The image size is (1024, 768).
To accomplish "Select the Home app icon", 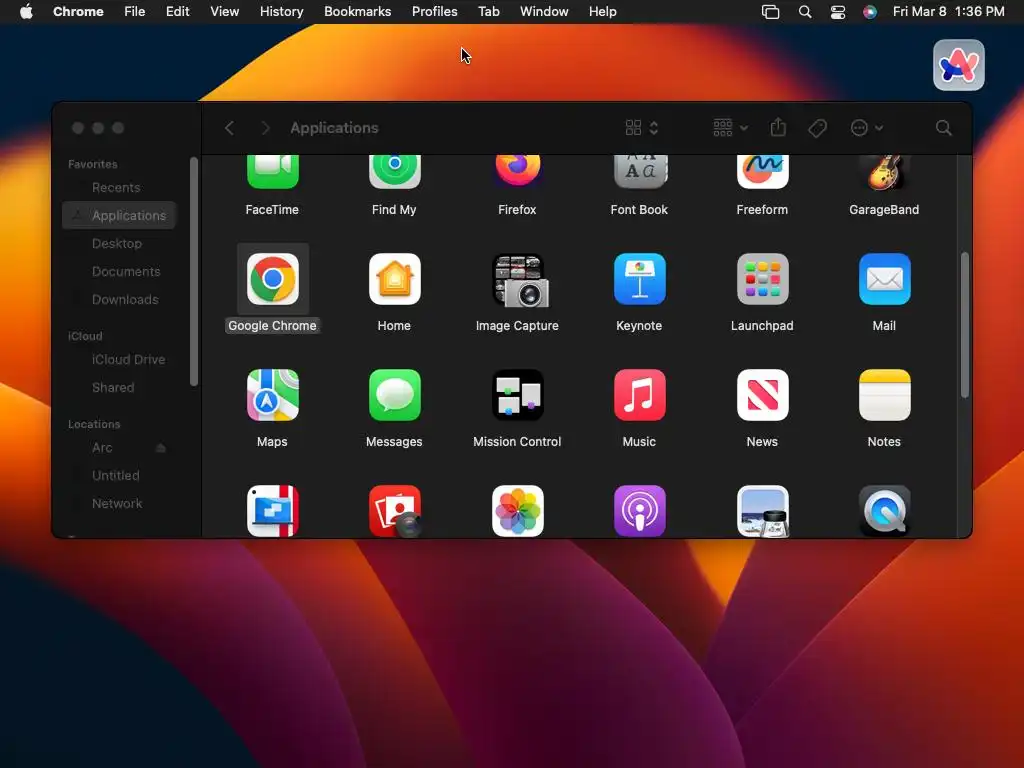I will click(394, 280).
